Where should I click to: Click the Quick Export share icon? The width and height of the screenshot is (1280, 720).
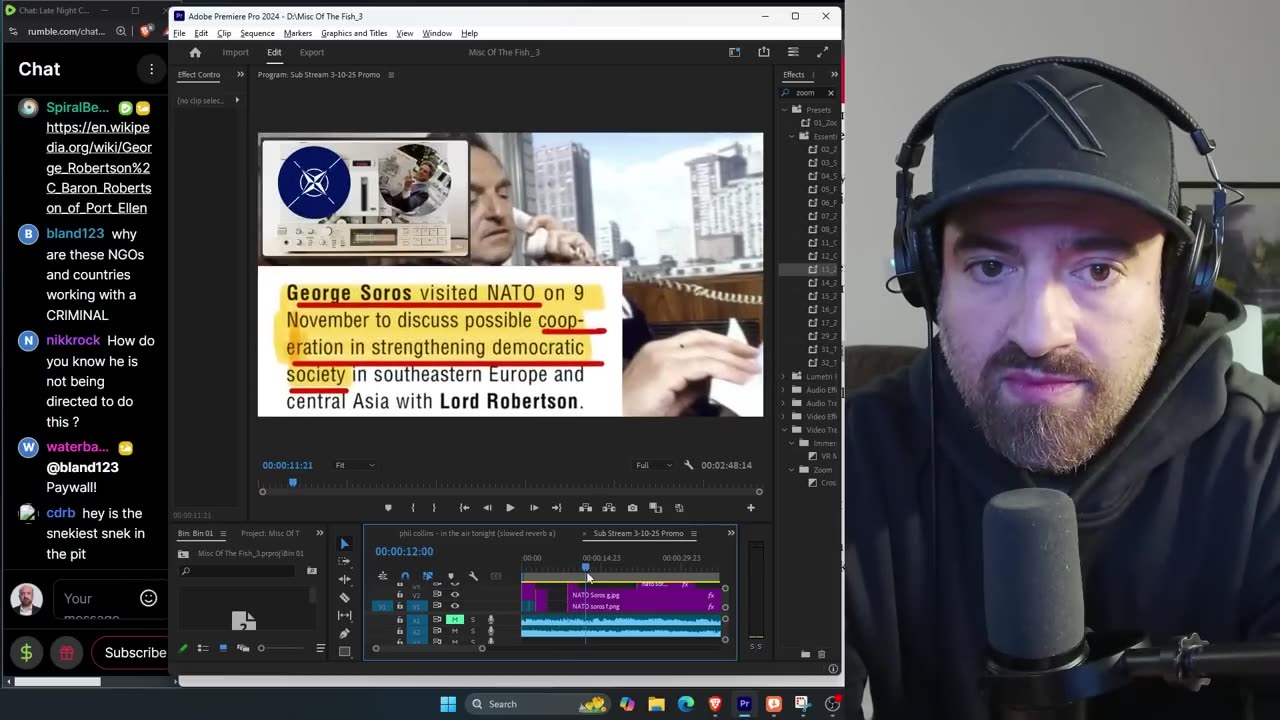[x=764, y=52]
